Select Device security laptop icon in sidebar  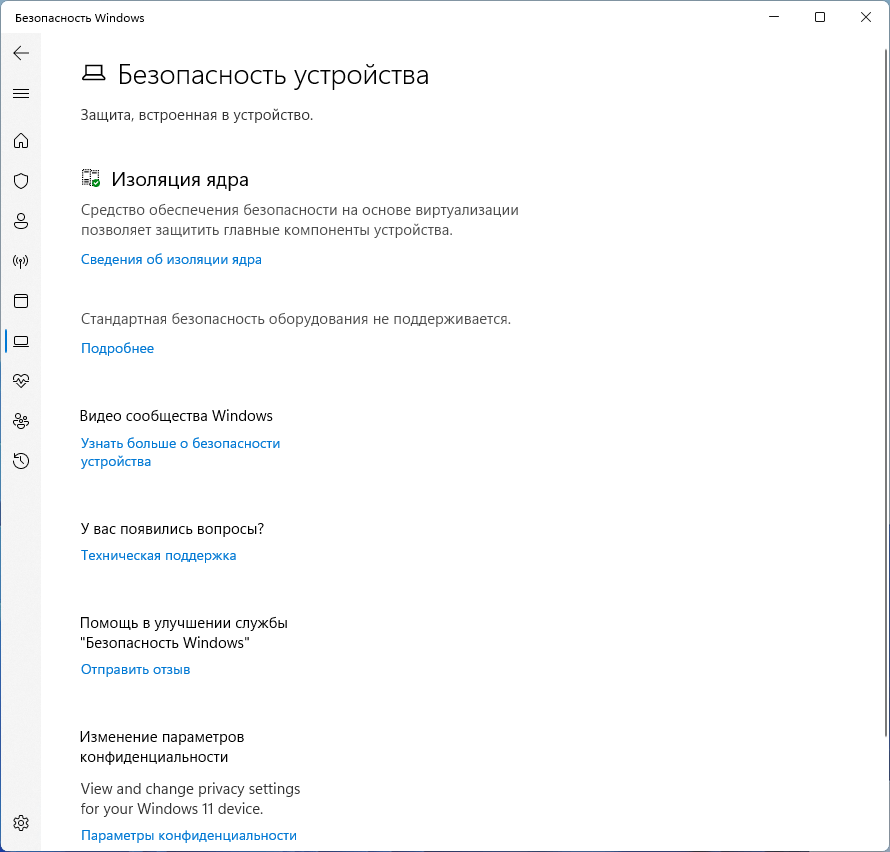(21, 341)
